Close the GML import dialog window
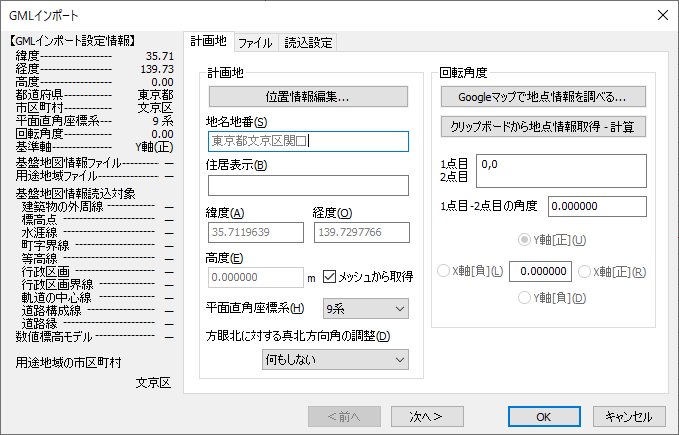This screenshot has width=679, height=435. (660, 15)
